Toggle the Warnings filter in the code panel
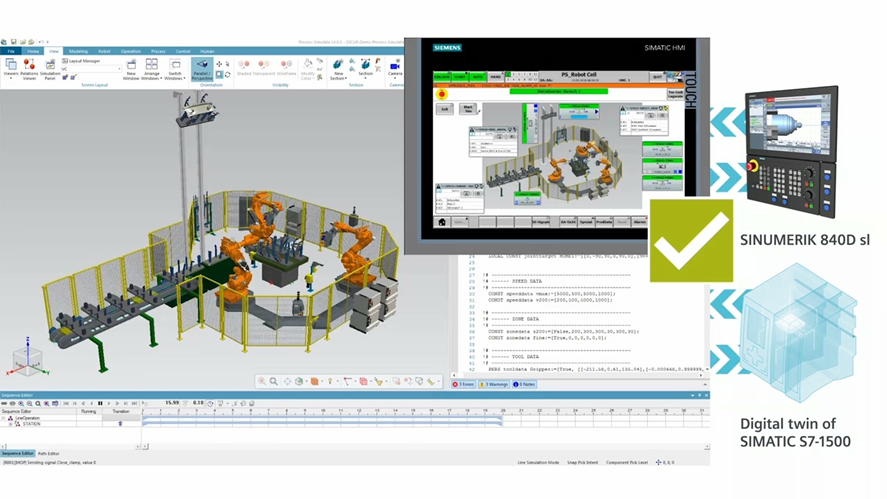887x499 pixels. [494, 385]
